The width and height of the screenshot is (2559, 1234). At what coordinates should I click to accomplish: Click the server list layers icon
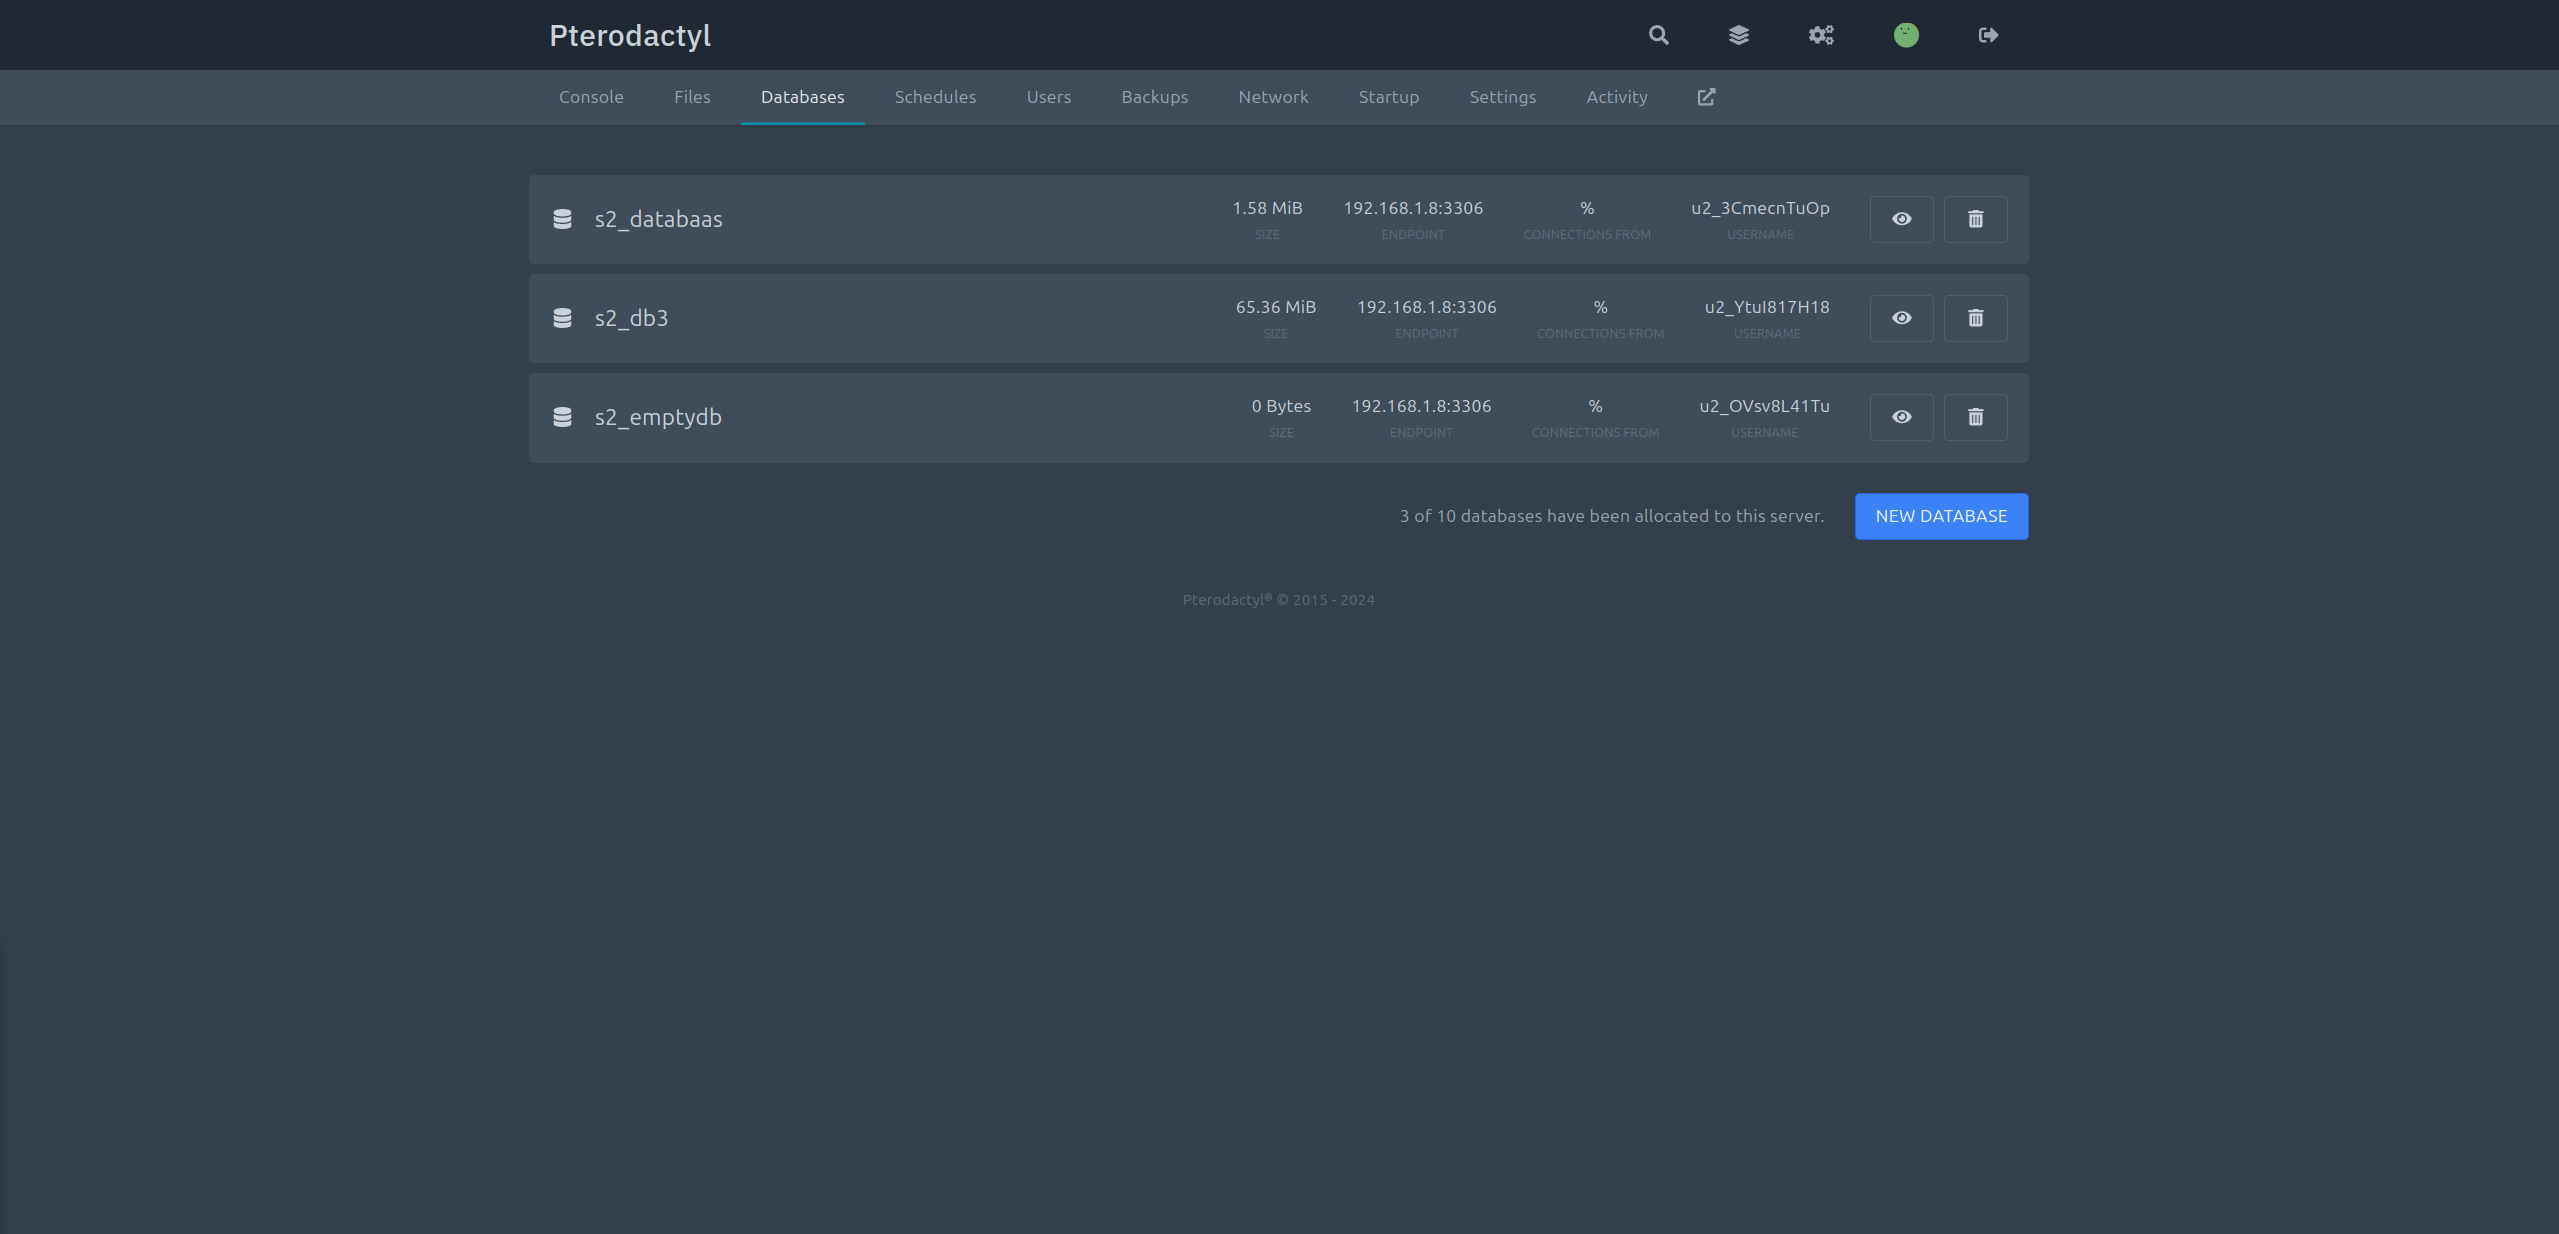[1739, 35]
